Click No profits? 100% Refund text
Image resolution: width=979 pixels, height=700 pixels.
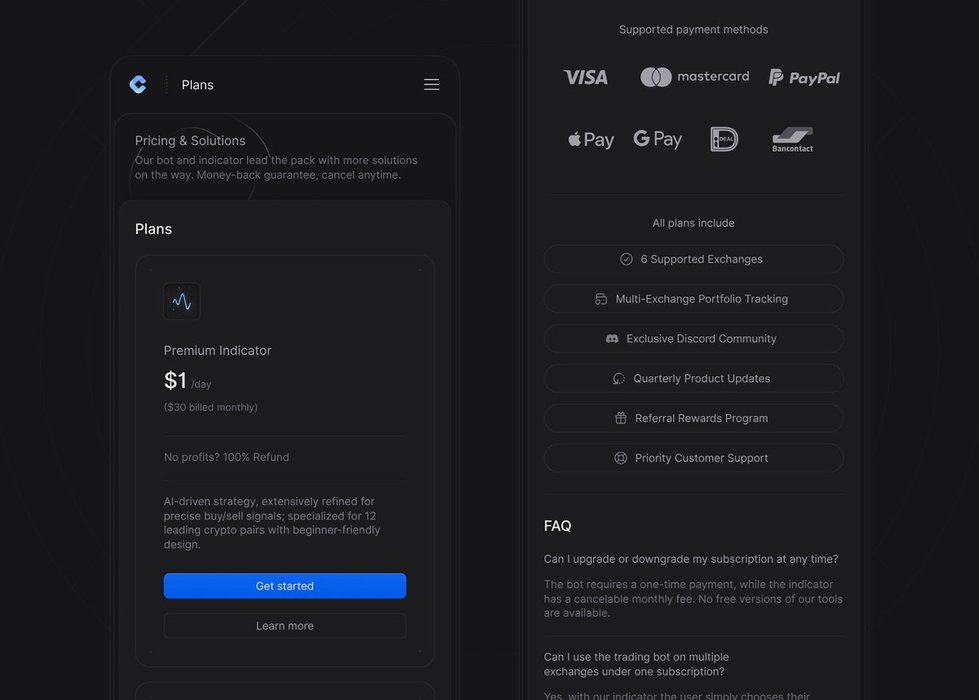tap(226, 457)
